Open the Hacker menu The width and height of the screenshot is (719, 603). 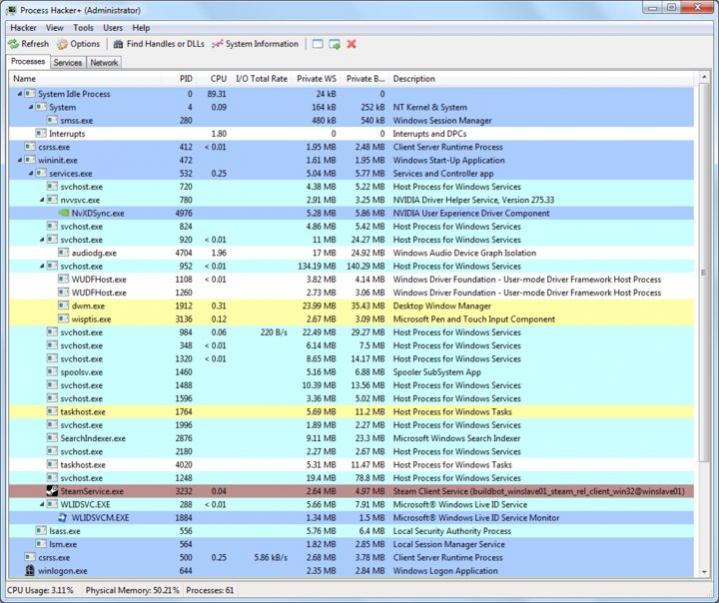22,28
